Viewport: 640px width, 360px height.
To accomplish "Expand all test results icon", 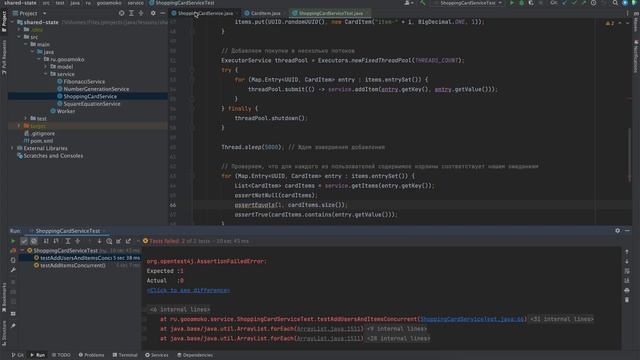I will (x=68, y=241).
